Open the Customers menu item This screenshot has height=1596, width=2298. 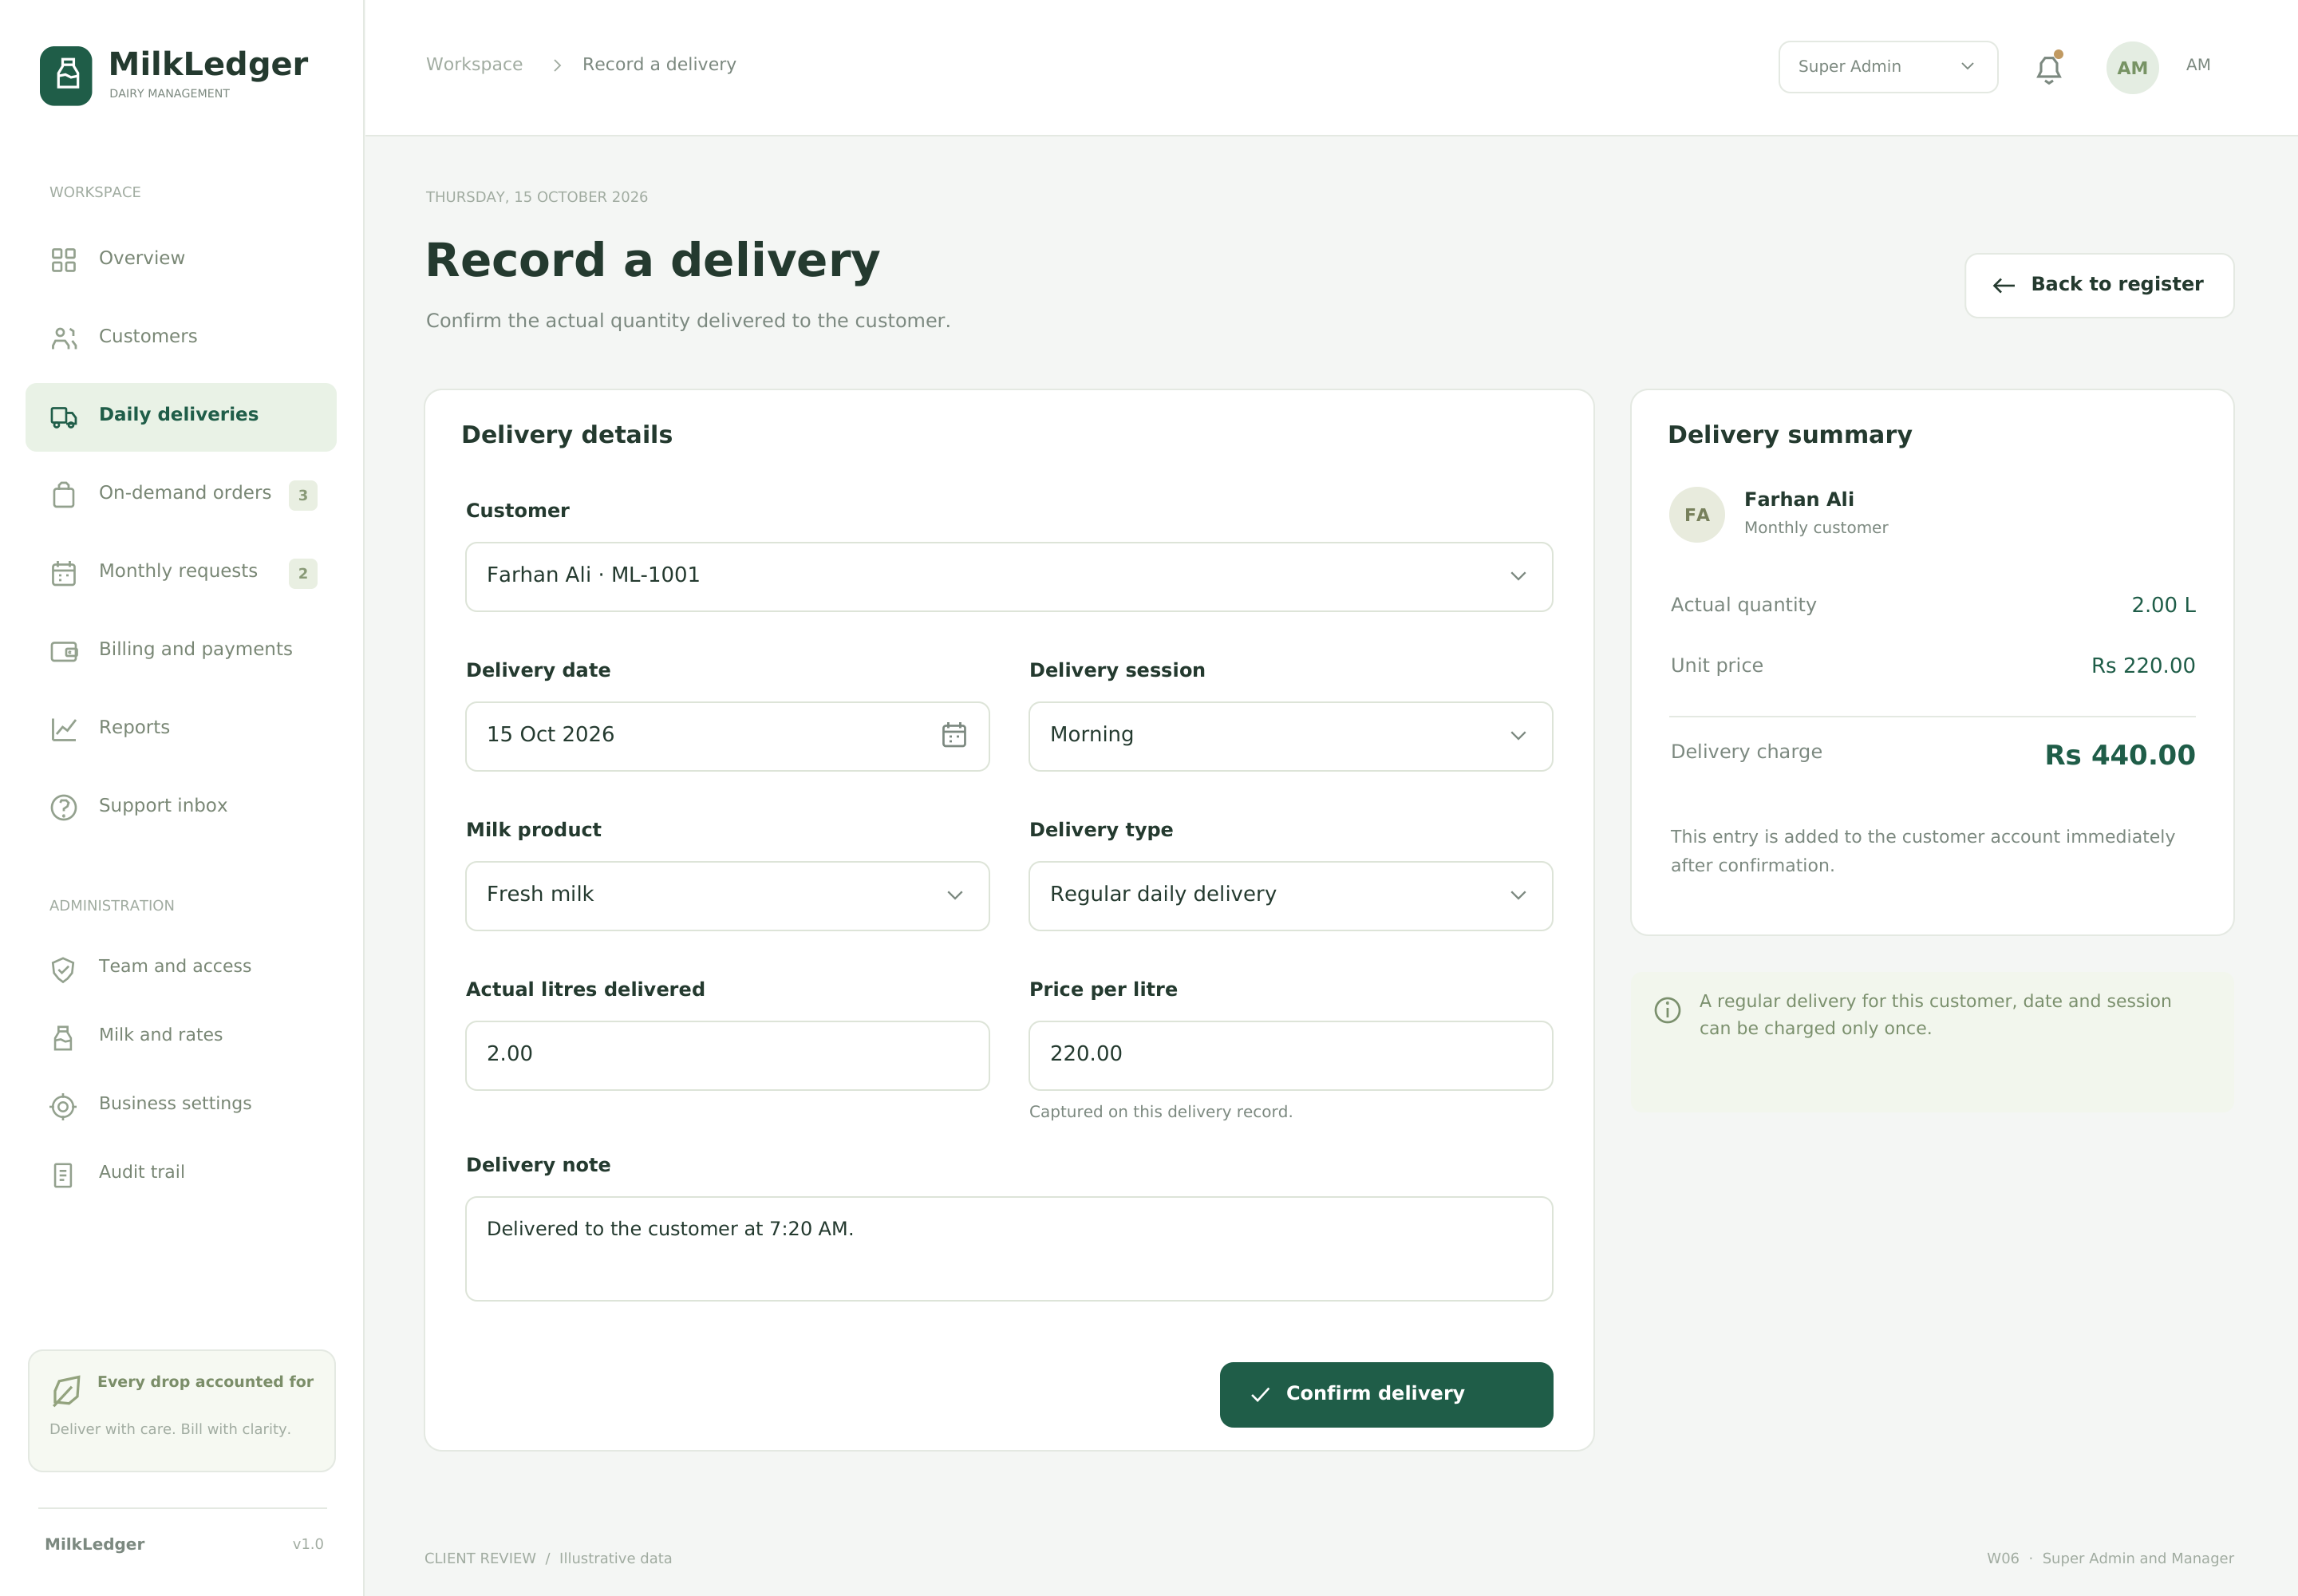181,338
